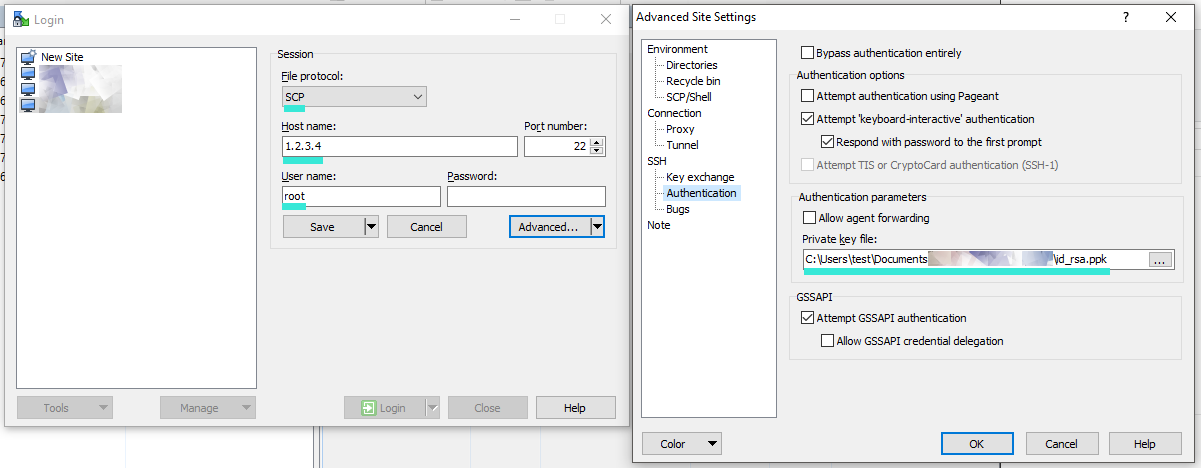This screenshot has width=1201, height=468.
Task: Click the private key browse ... button
Action: 1159,259
